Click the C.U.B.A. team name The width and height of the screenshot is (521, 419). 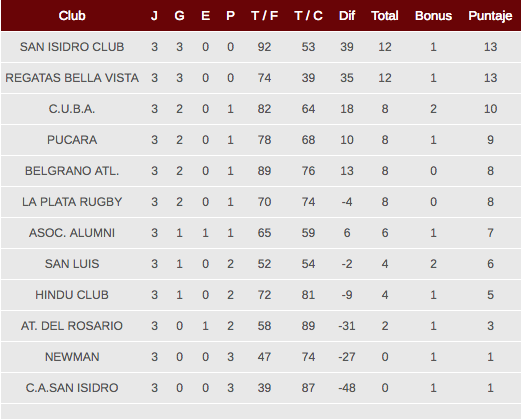tap(72, 109)
